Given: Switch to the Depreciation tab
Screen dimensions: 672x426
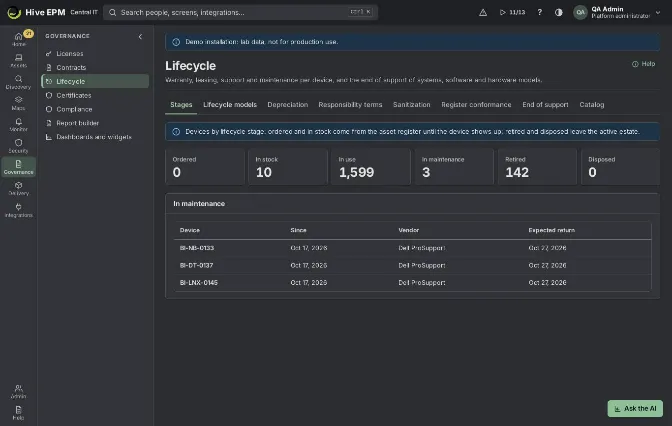Looking at the screenshot, I should tap(288, 105).
